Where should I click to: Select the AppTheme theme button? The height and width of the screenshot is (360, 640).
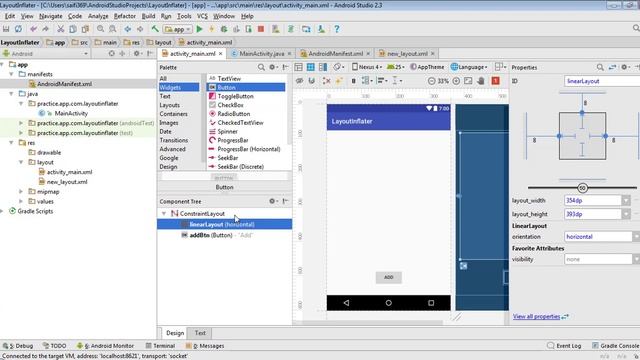coord(427,67)
